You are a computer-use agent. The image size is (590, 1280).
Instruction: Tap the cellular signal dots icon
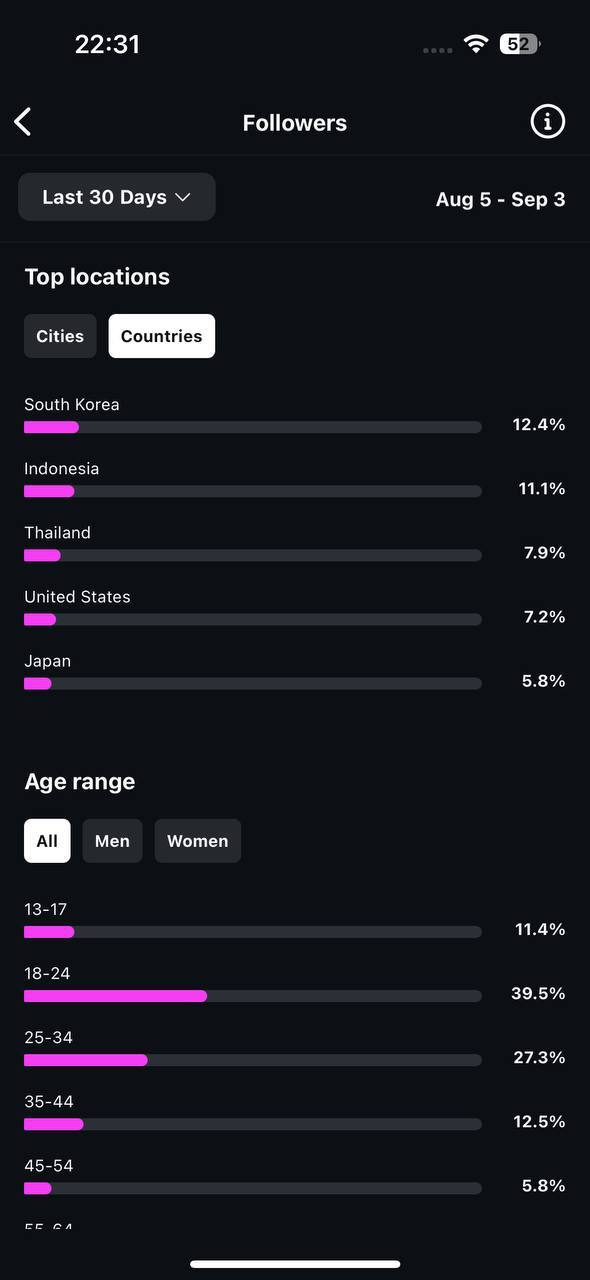pyautogui.click(x=437, y=50)
